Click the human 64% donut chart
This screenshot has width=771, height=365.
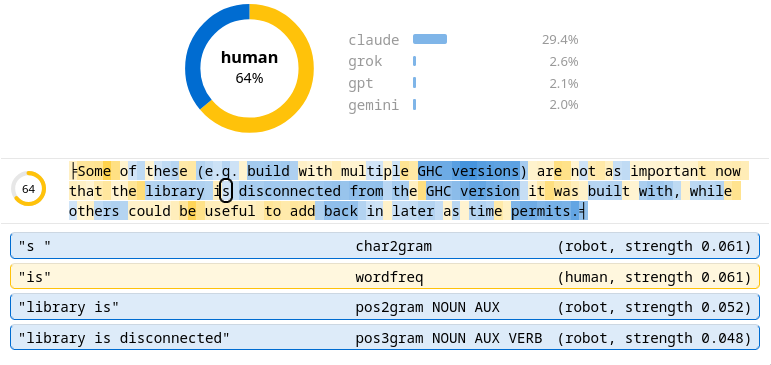249,68
